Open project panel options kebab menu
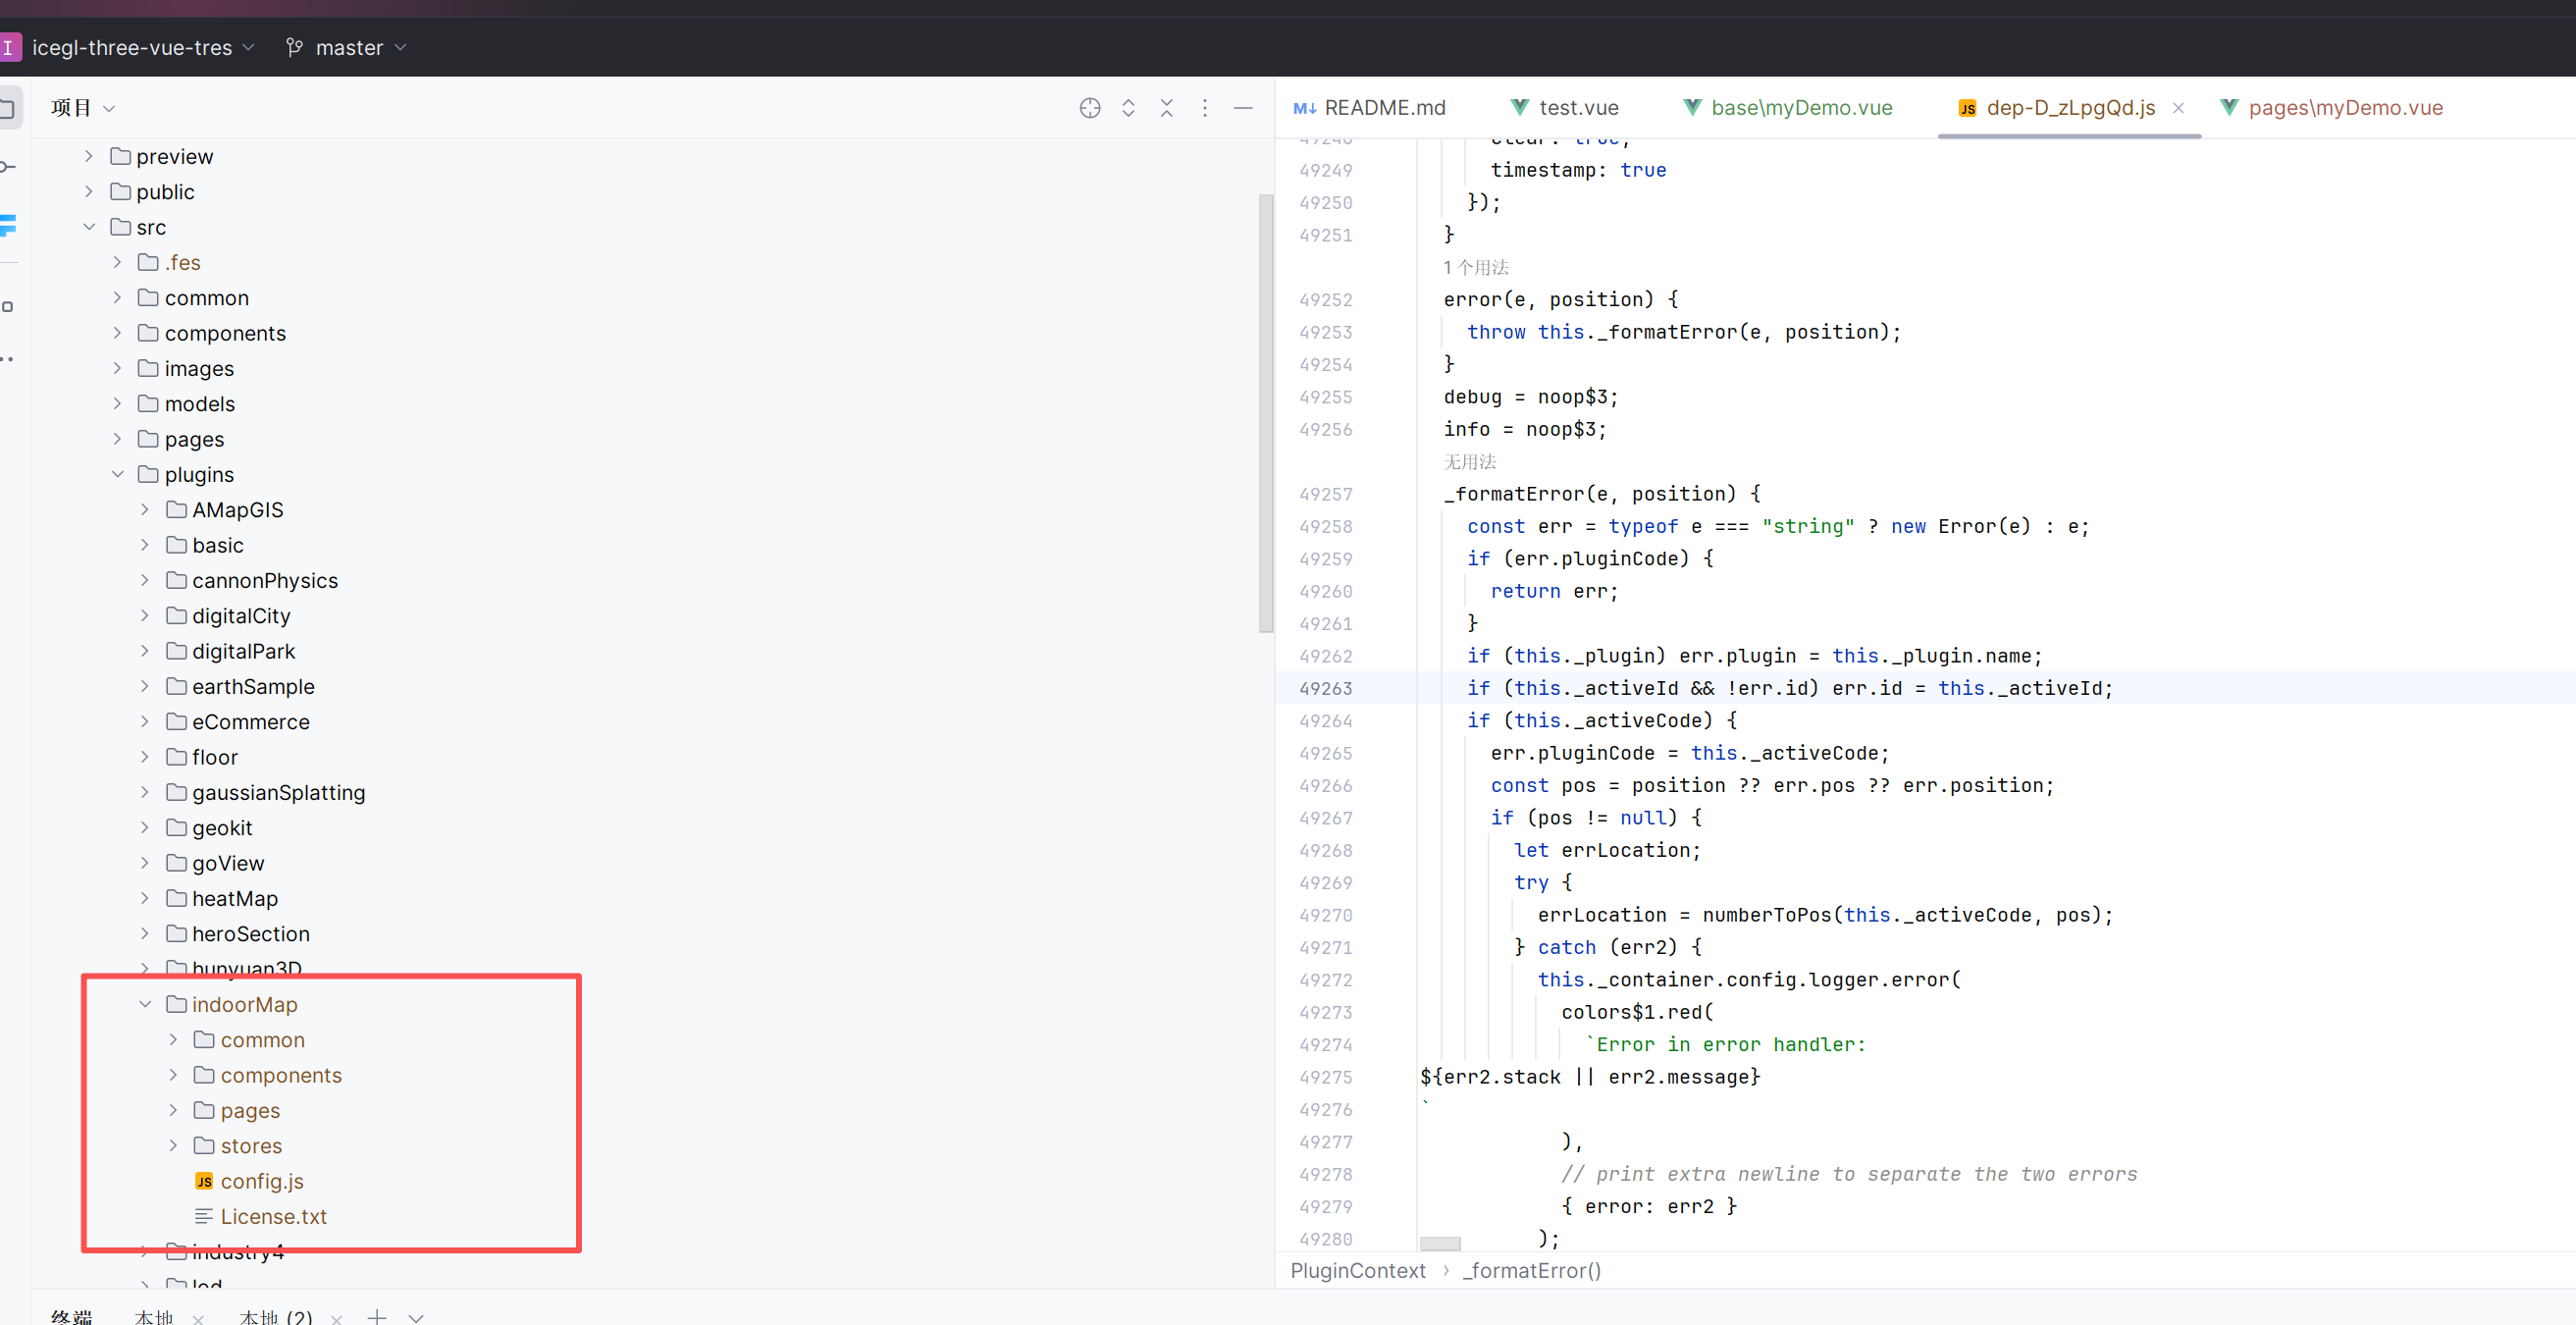Screen dimensions: 2576x1325 click(x=1205, y=108)
